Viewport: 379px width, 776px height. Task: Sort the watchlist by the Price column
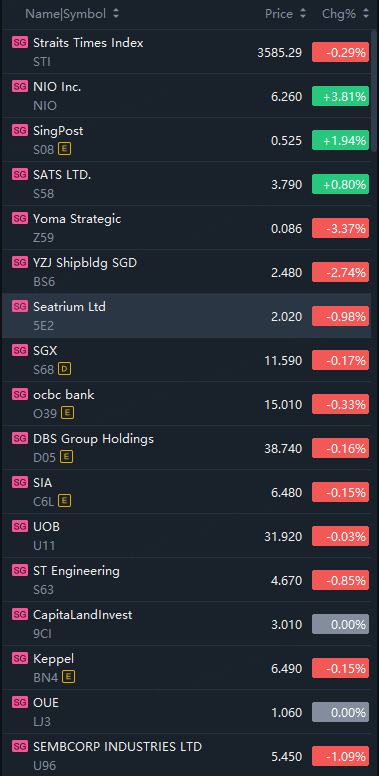285,14
